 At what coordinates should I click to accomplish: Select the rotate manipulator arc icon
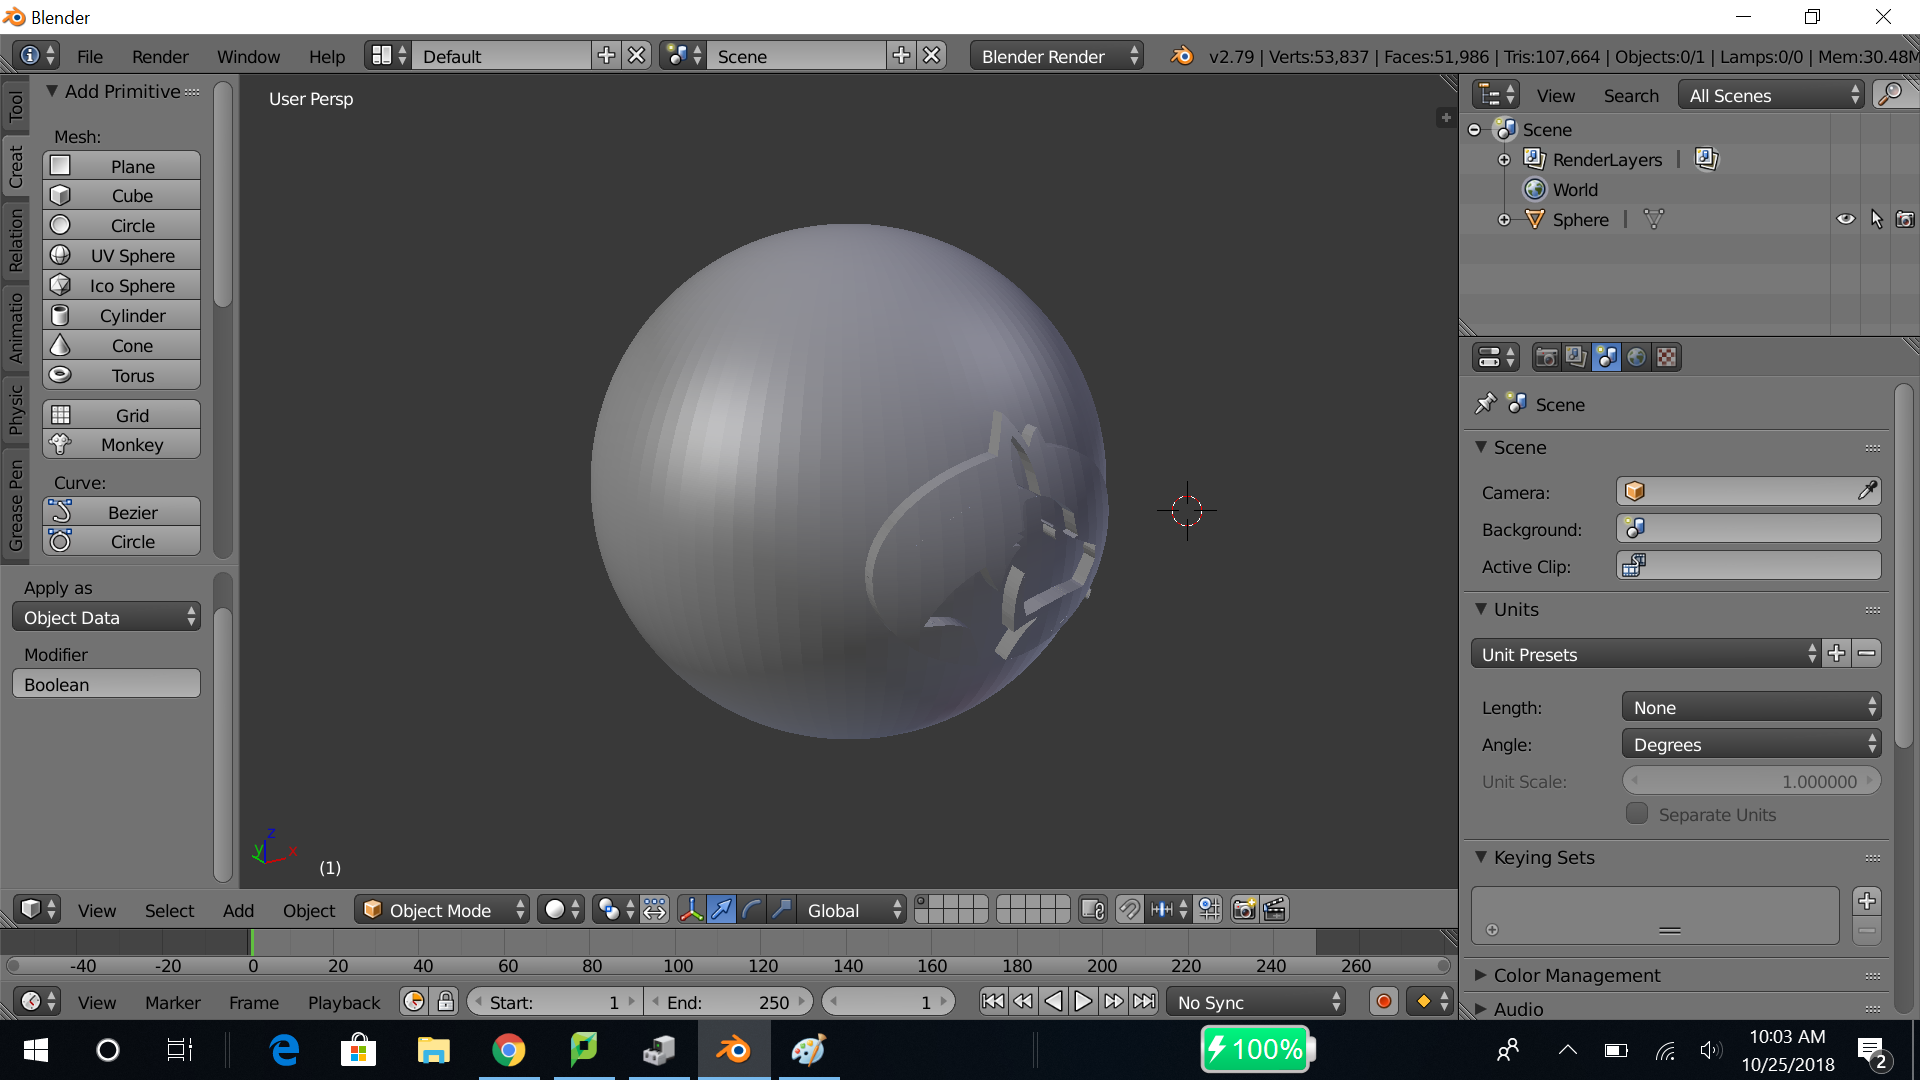(x=751, y=910)
